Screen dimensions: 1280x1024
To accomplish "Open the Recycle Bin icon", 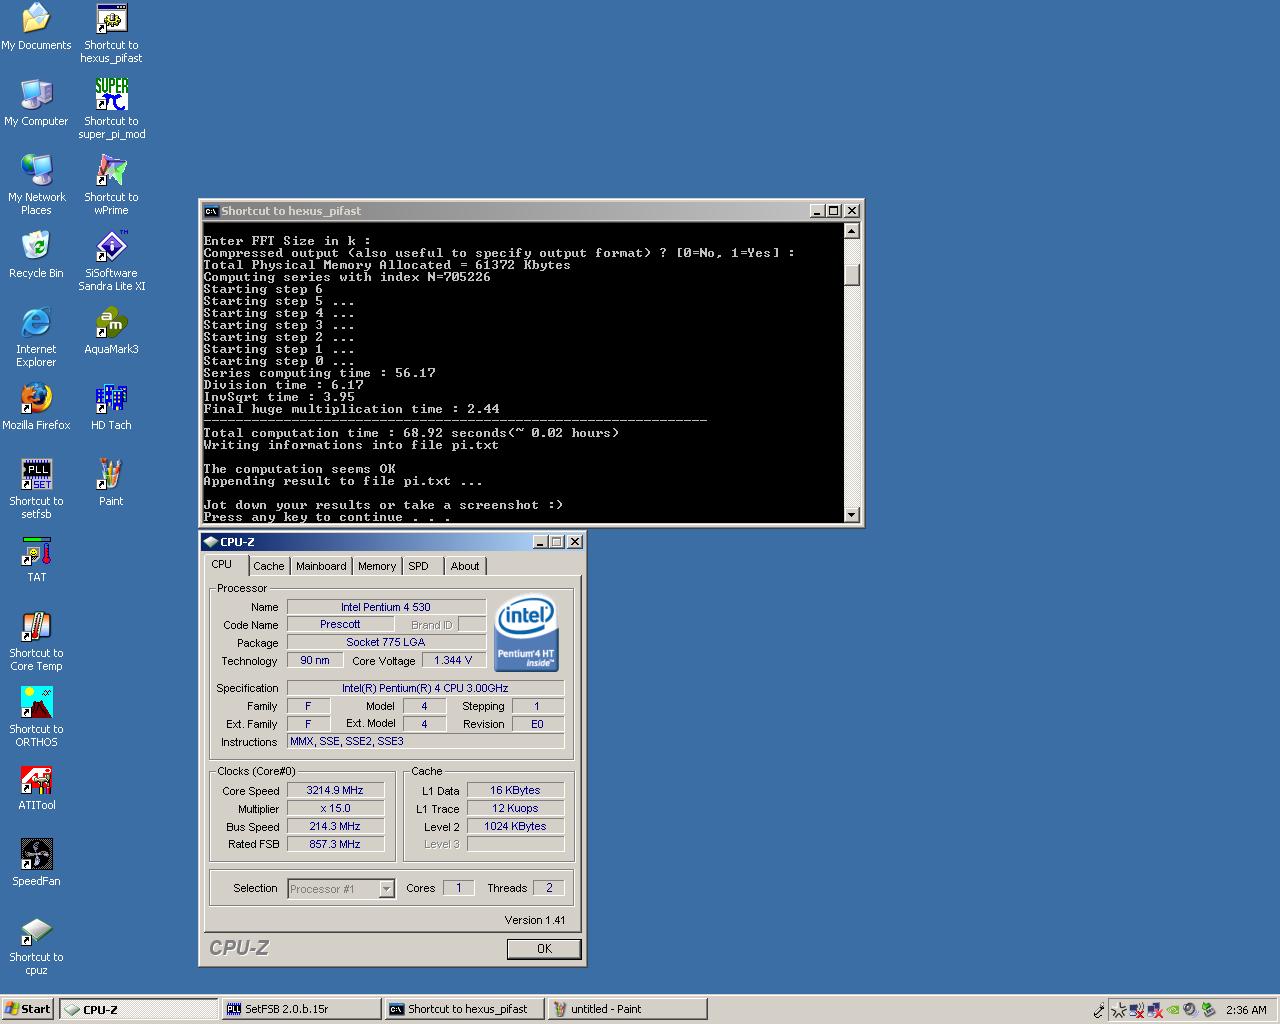I will [36, 255].
